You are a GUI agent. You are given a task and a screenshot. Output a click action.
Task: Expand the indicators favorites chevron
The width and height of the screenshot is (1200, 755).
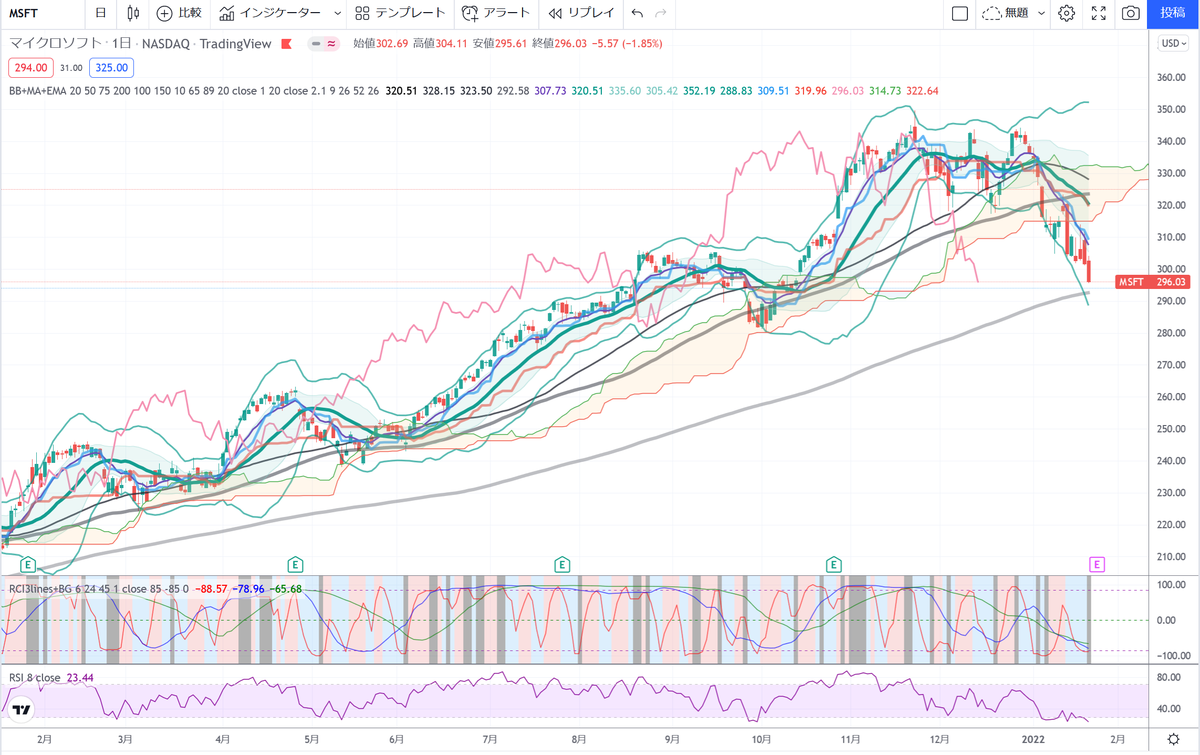click(x=337, y=13)
